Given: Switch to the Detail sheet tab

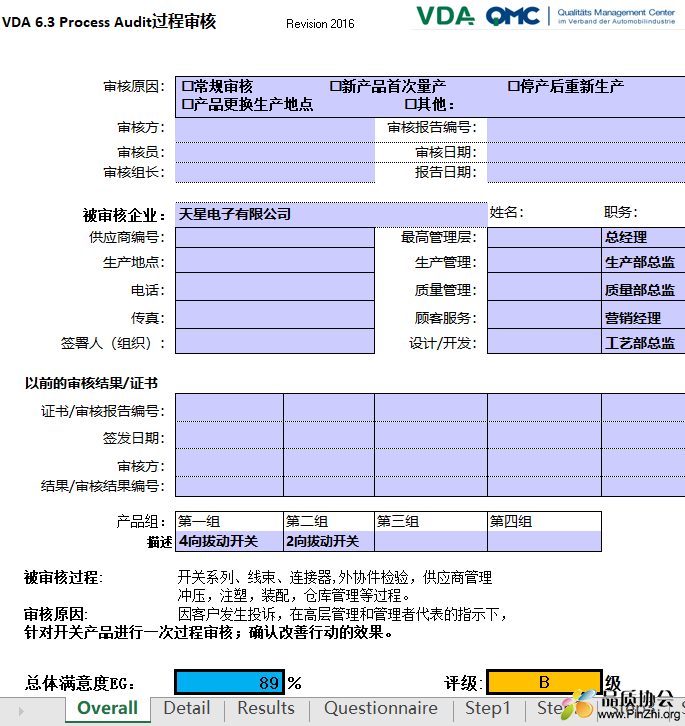Looking at the screenshot, I should click(x=187, y=708).
